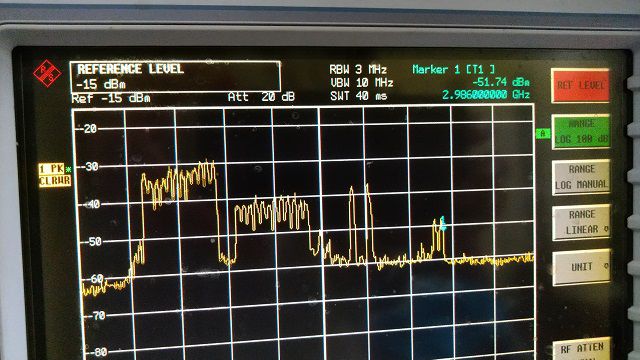Select the green A screen indicator
The image size is (640, 360).
(543, 133)
